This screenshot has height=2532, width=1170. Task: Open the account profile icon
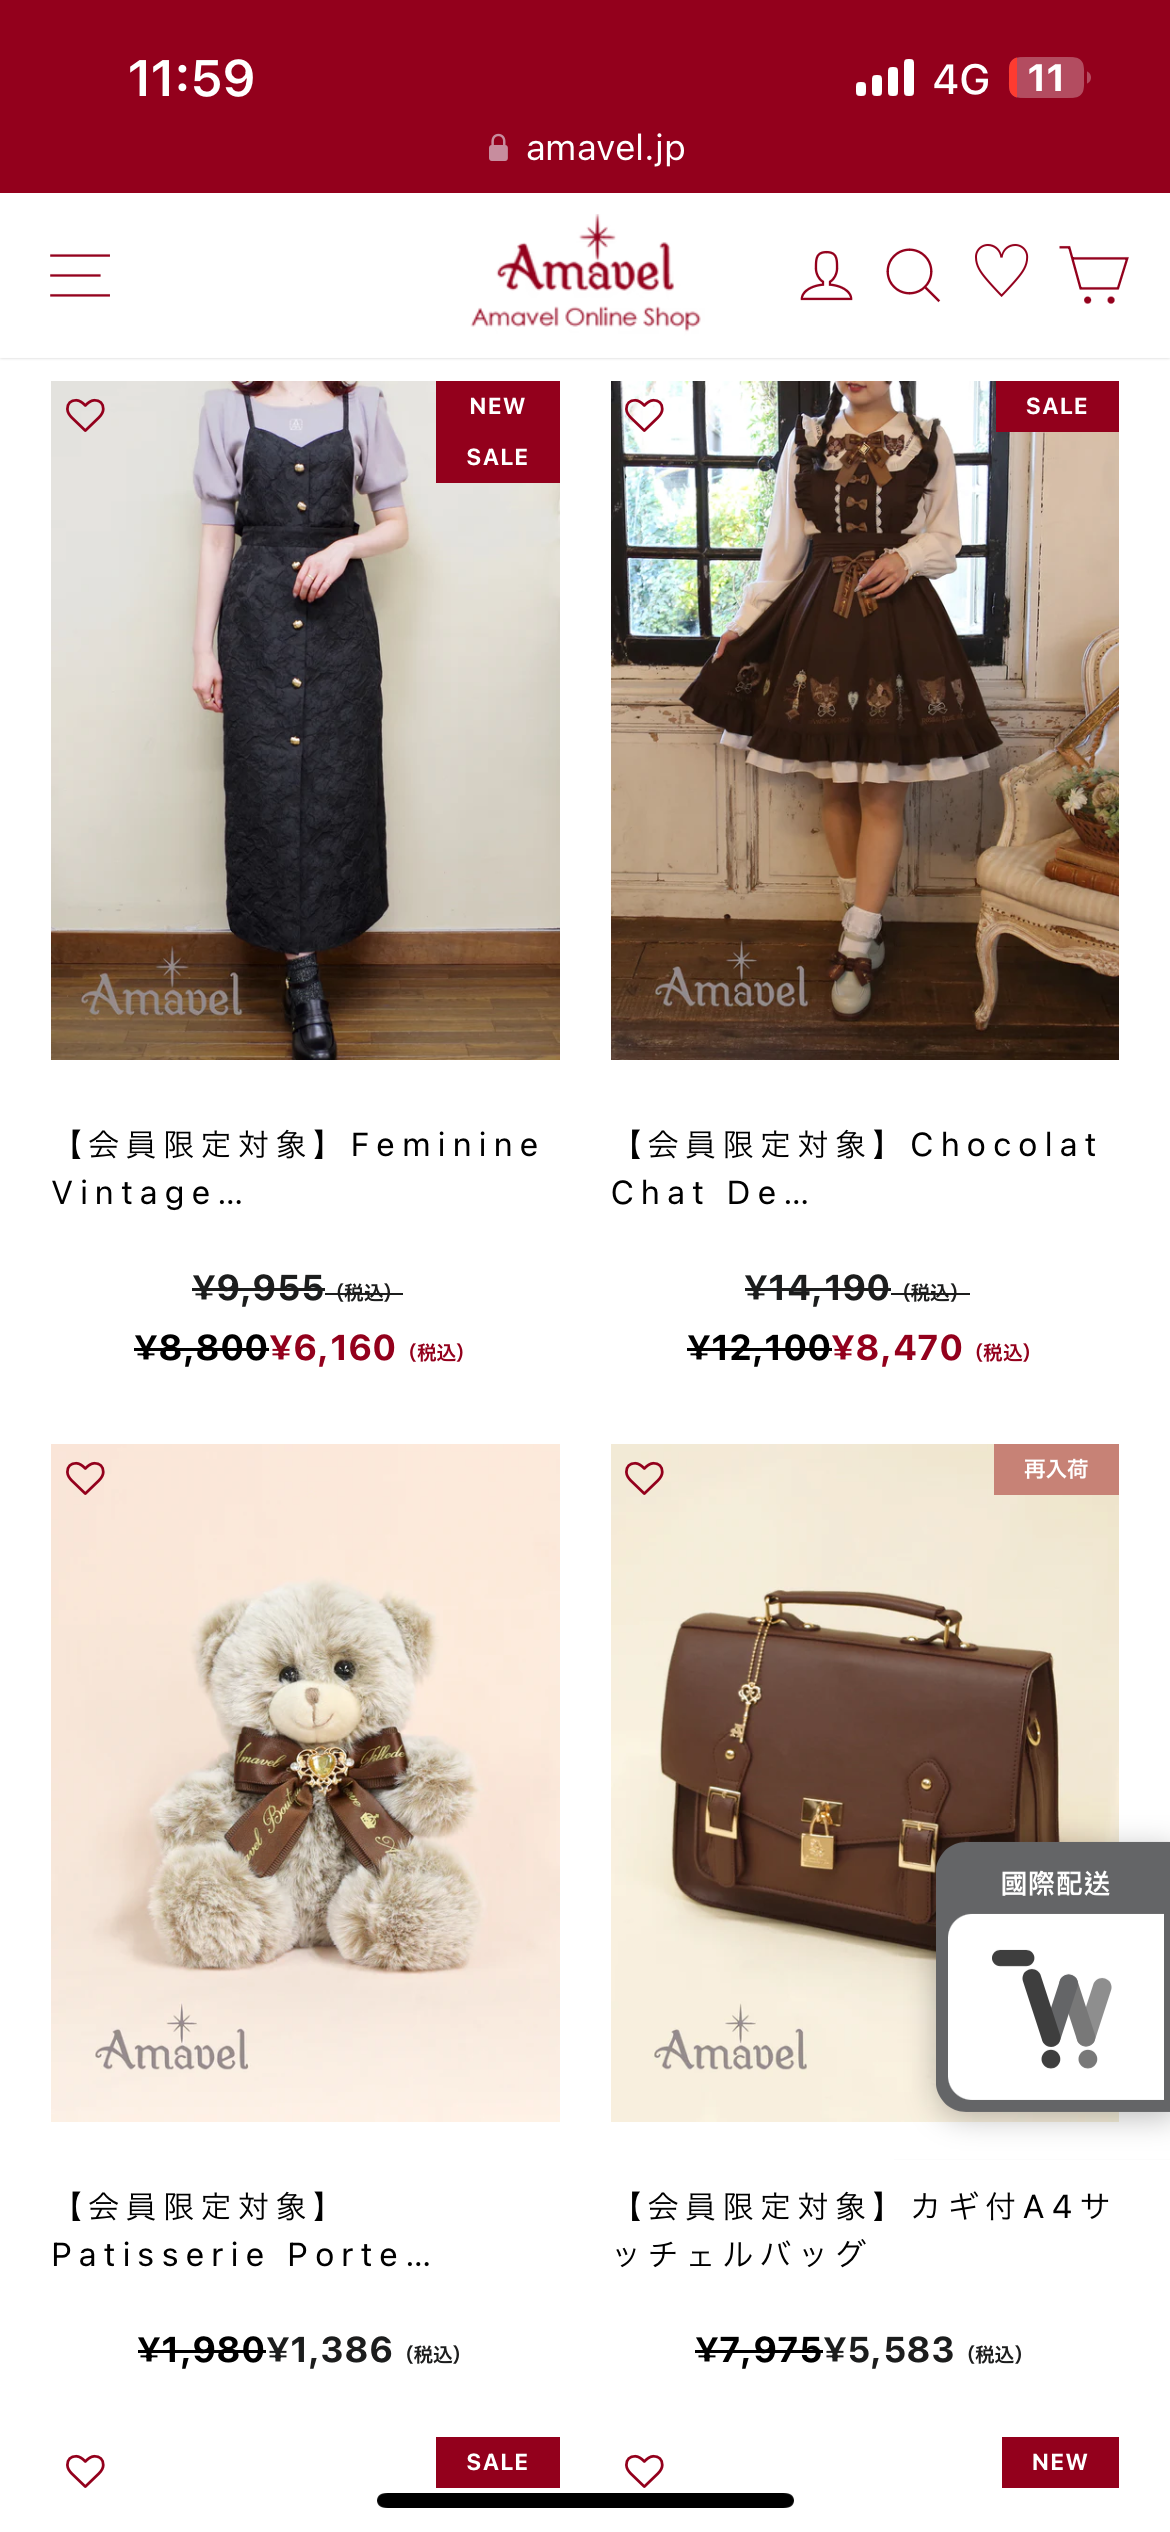(826, 275)
